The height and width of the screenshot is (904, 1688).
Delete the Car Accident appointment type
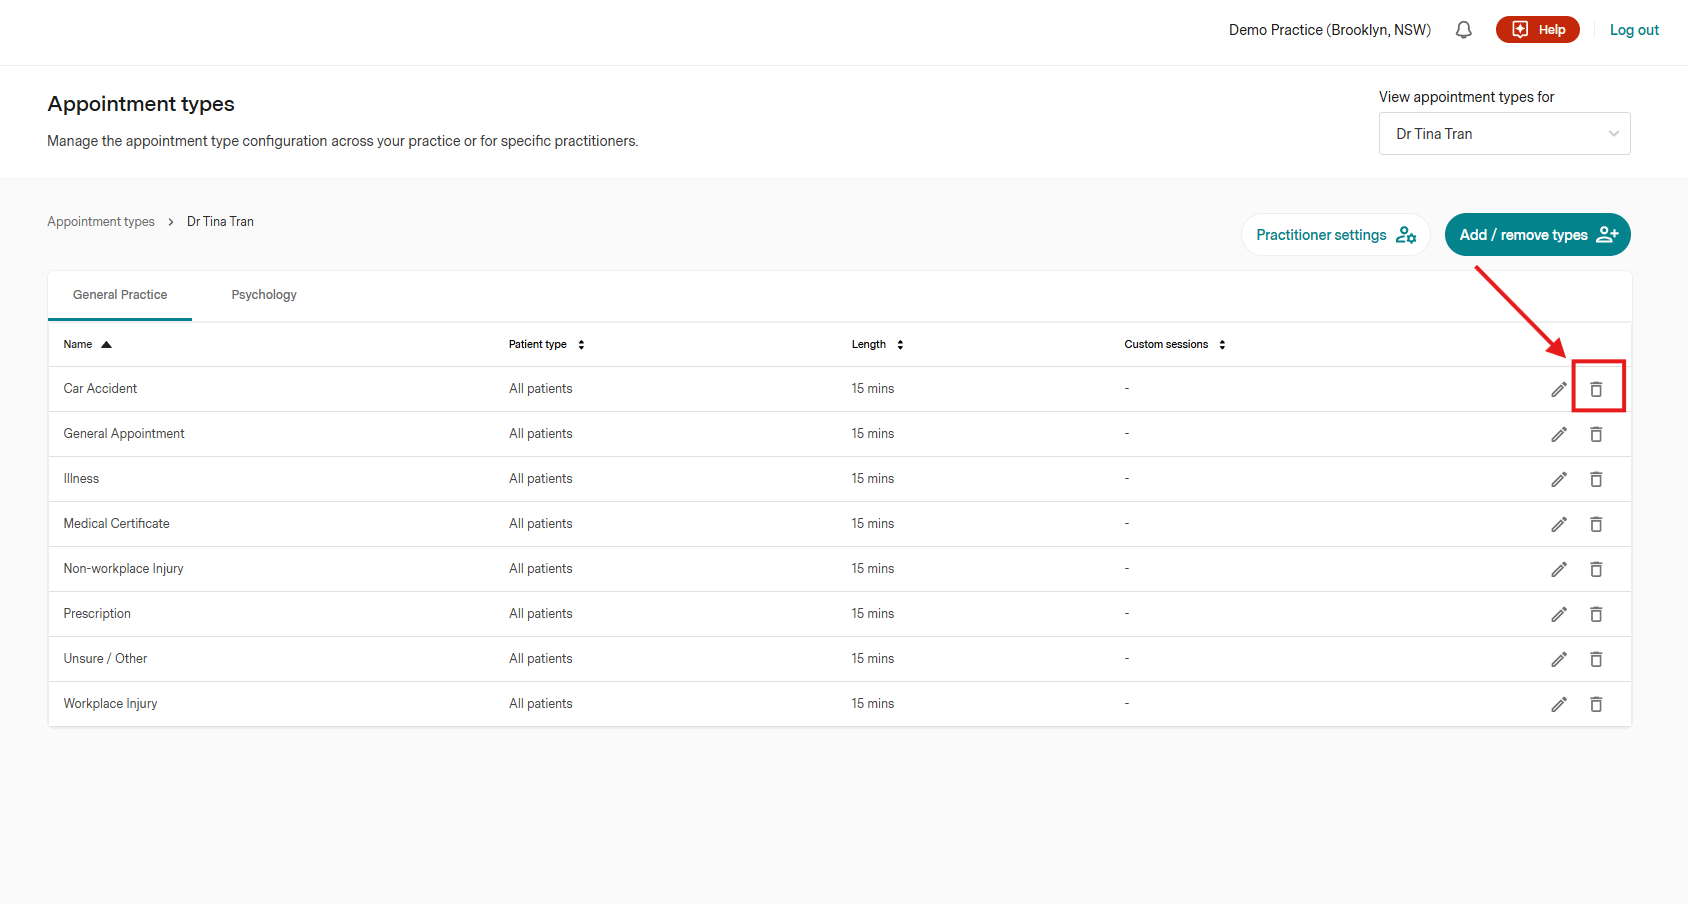pyautogui.click(x=1596, y=389)
